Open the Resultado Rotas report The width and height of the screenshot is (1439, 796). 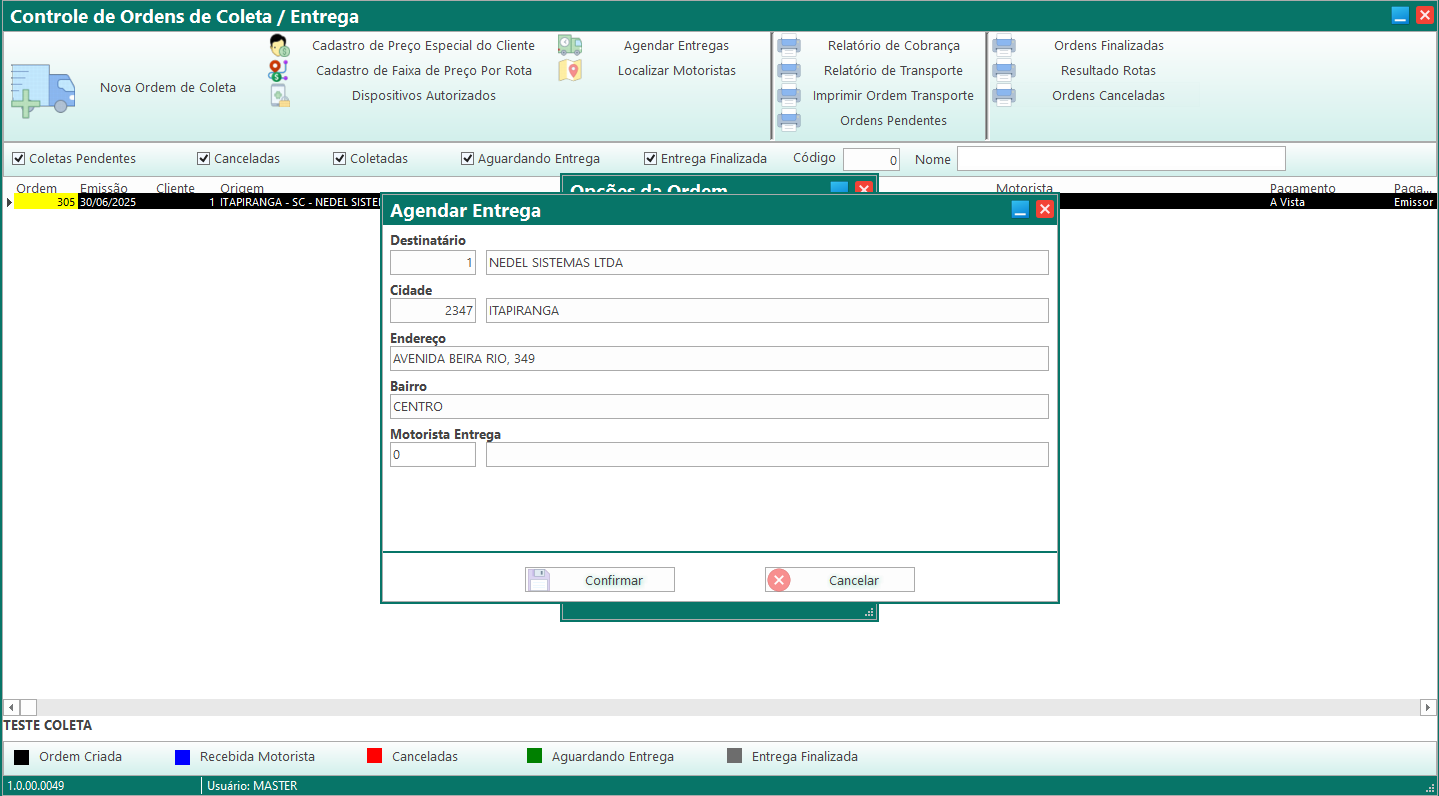[x=1107, y=71]
